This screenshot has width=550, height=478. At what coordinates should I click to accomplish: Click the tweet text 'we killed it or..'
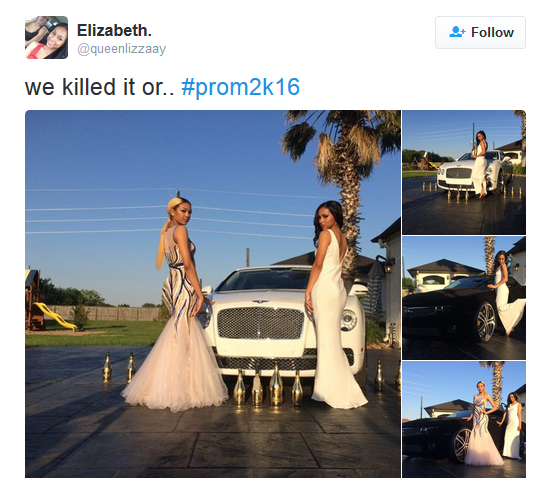click(x=99, y=87)
